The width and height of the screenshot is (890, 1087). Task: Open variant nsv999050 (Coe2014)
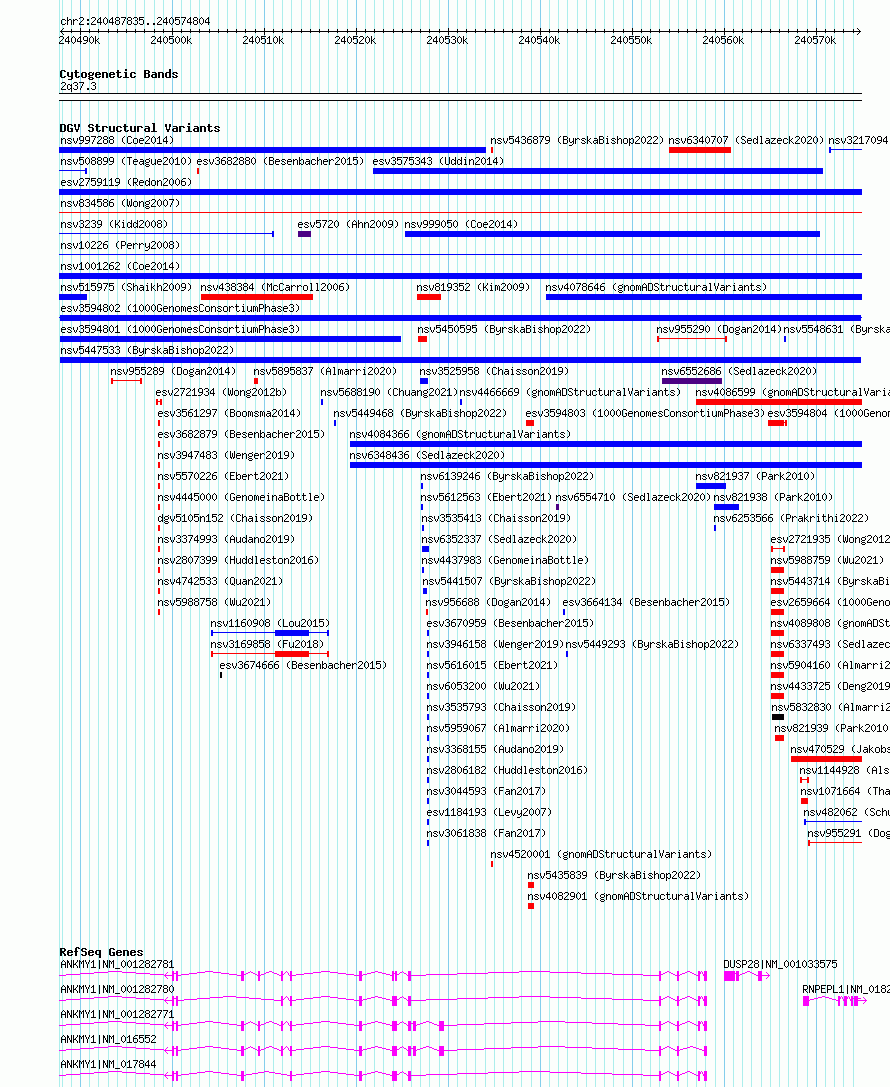pyautogui.click(x=461, y=224)
